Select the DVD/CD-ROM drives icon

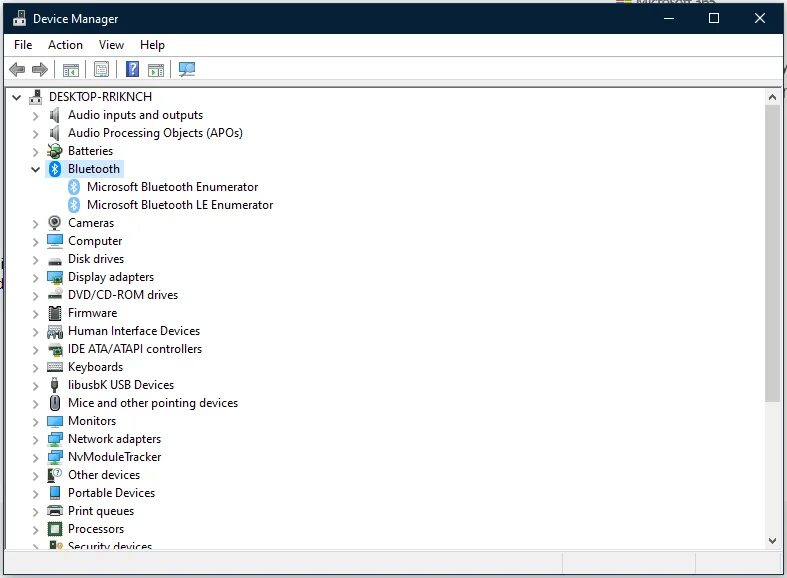55,295
